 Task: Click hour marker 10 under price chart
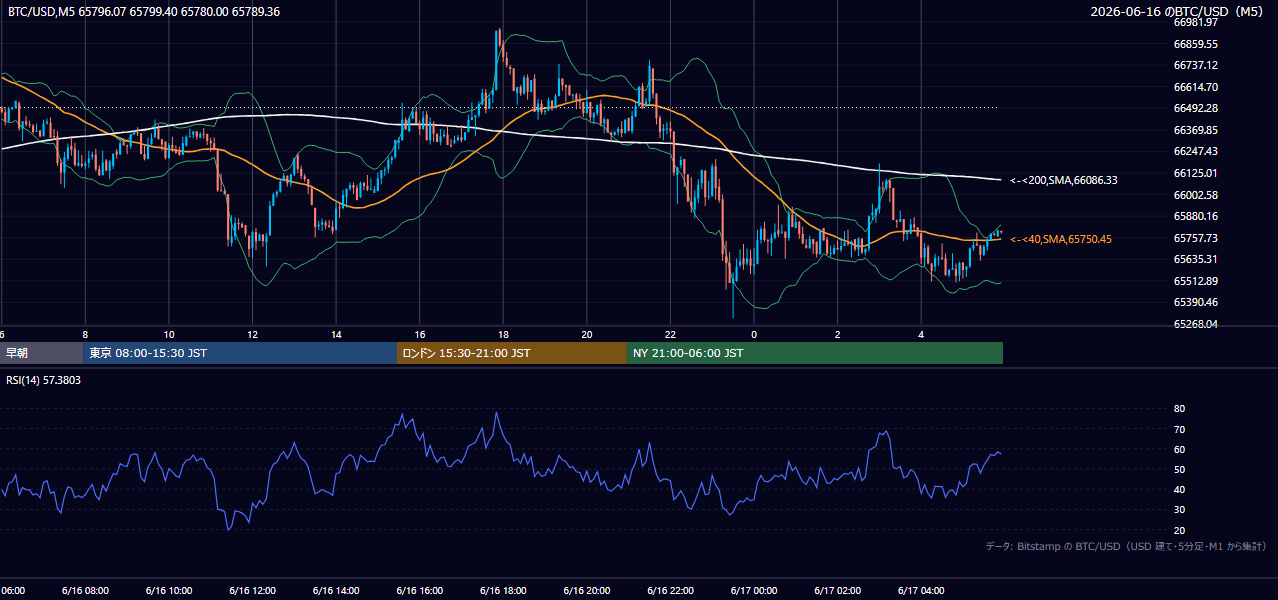click(x=169, y=334)
